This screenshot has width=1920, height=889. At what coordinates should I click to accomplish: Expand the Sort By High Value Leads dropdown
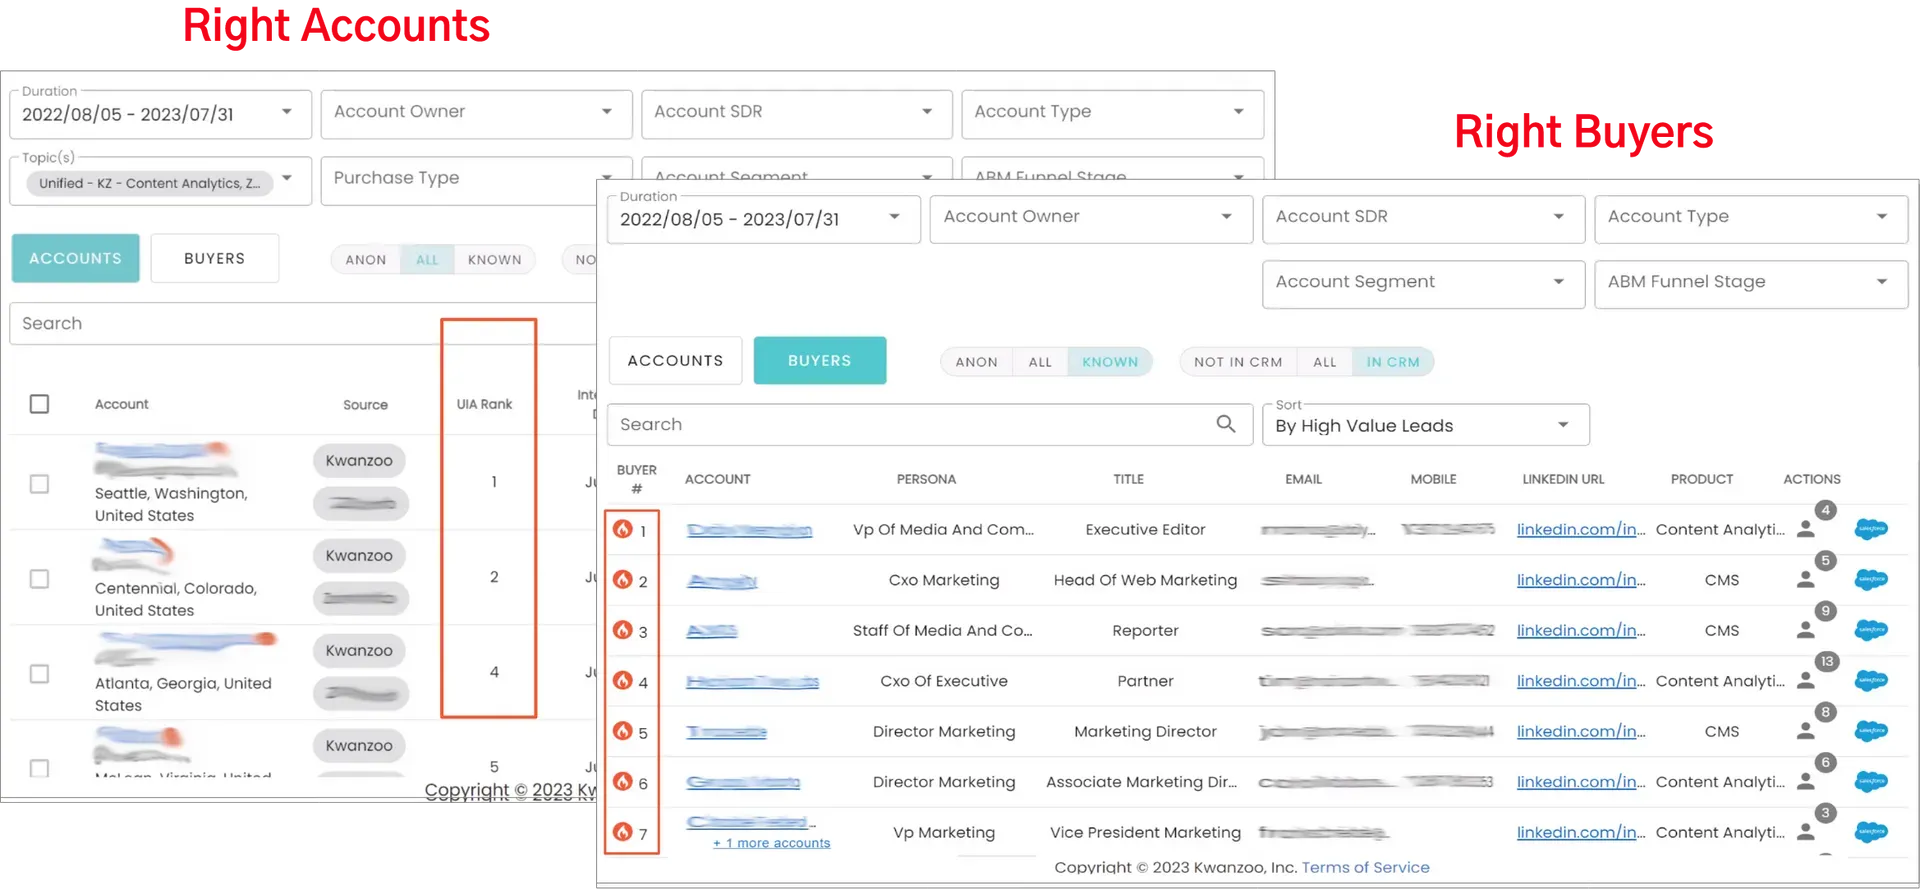[x=1425, y=425]
